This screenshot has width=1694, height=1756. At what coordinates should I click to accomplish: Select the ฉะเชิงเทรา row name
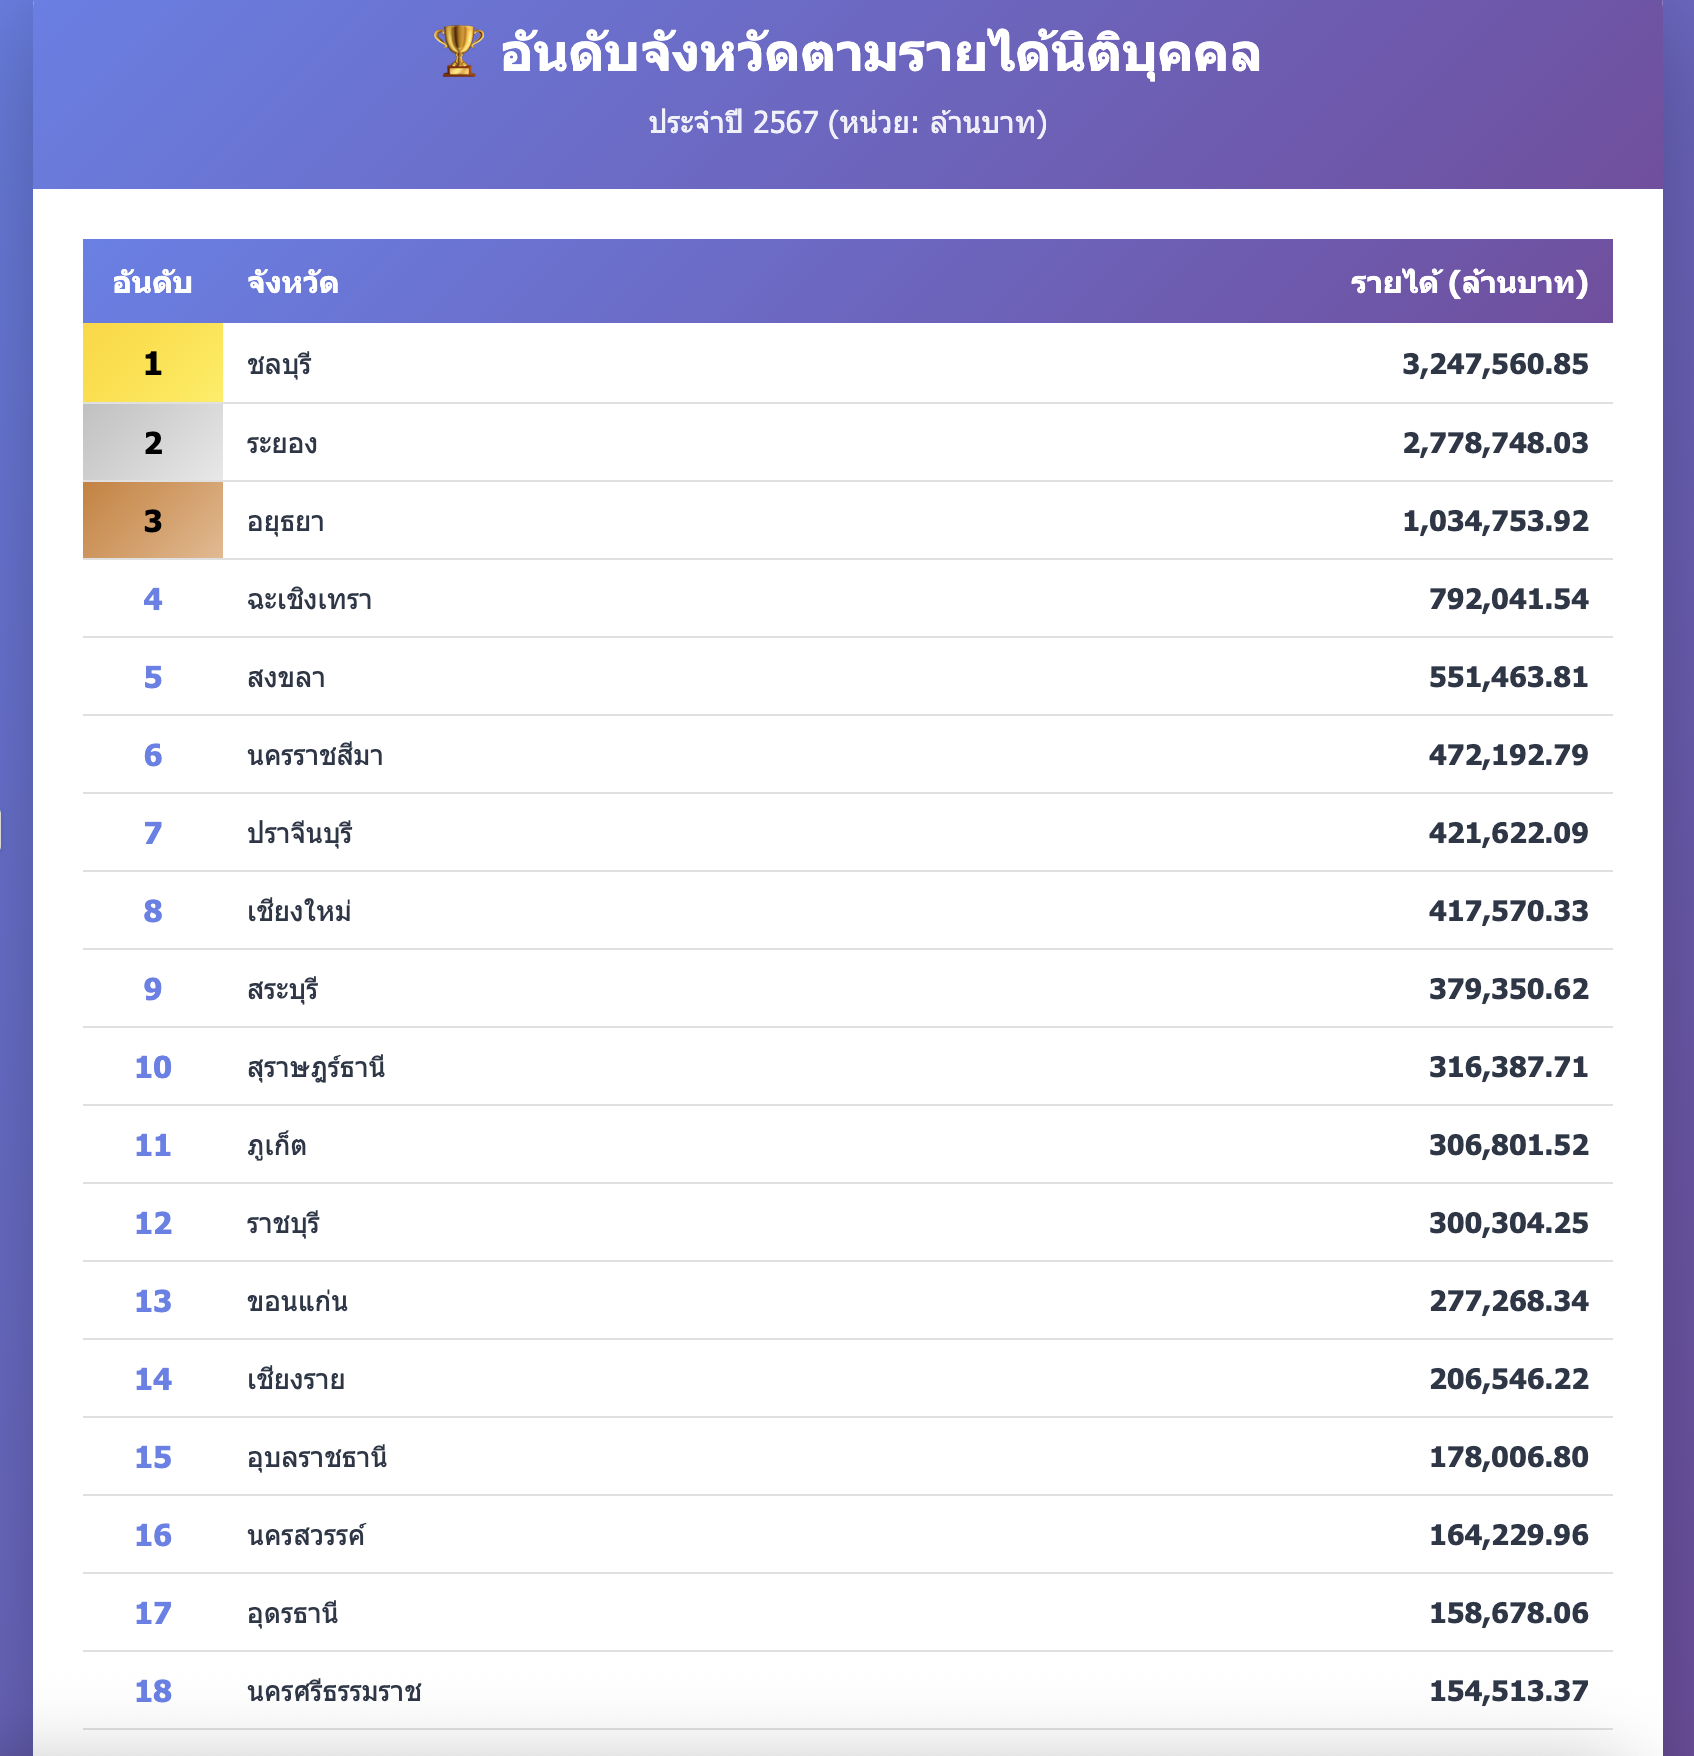pos(309,599)
